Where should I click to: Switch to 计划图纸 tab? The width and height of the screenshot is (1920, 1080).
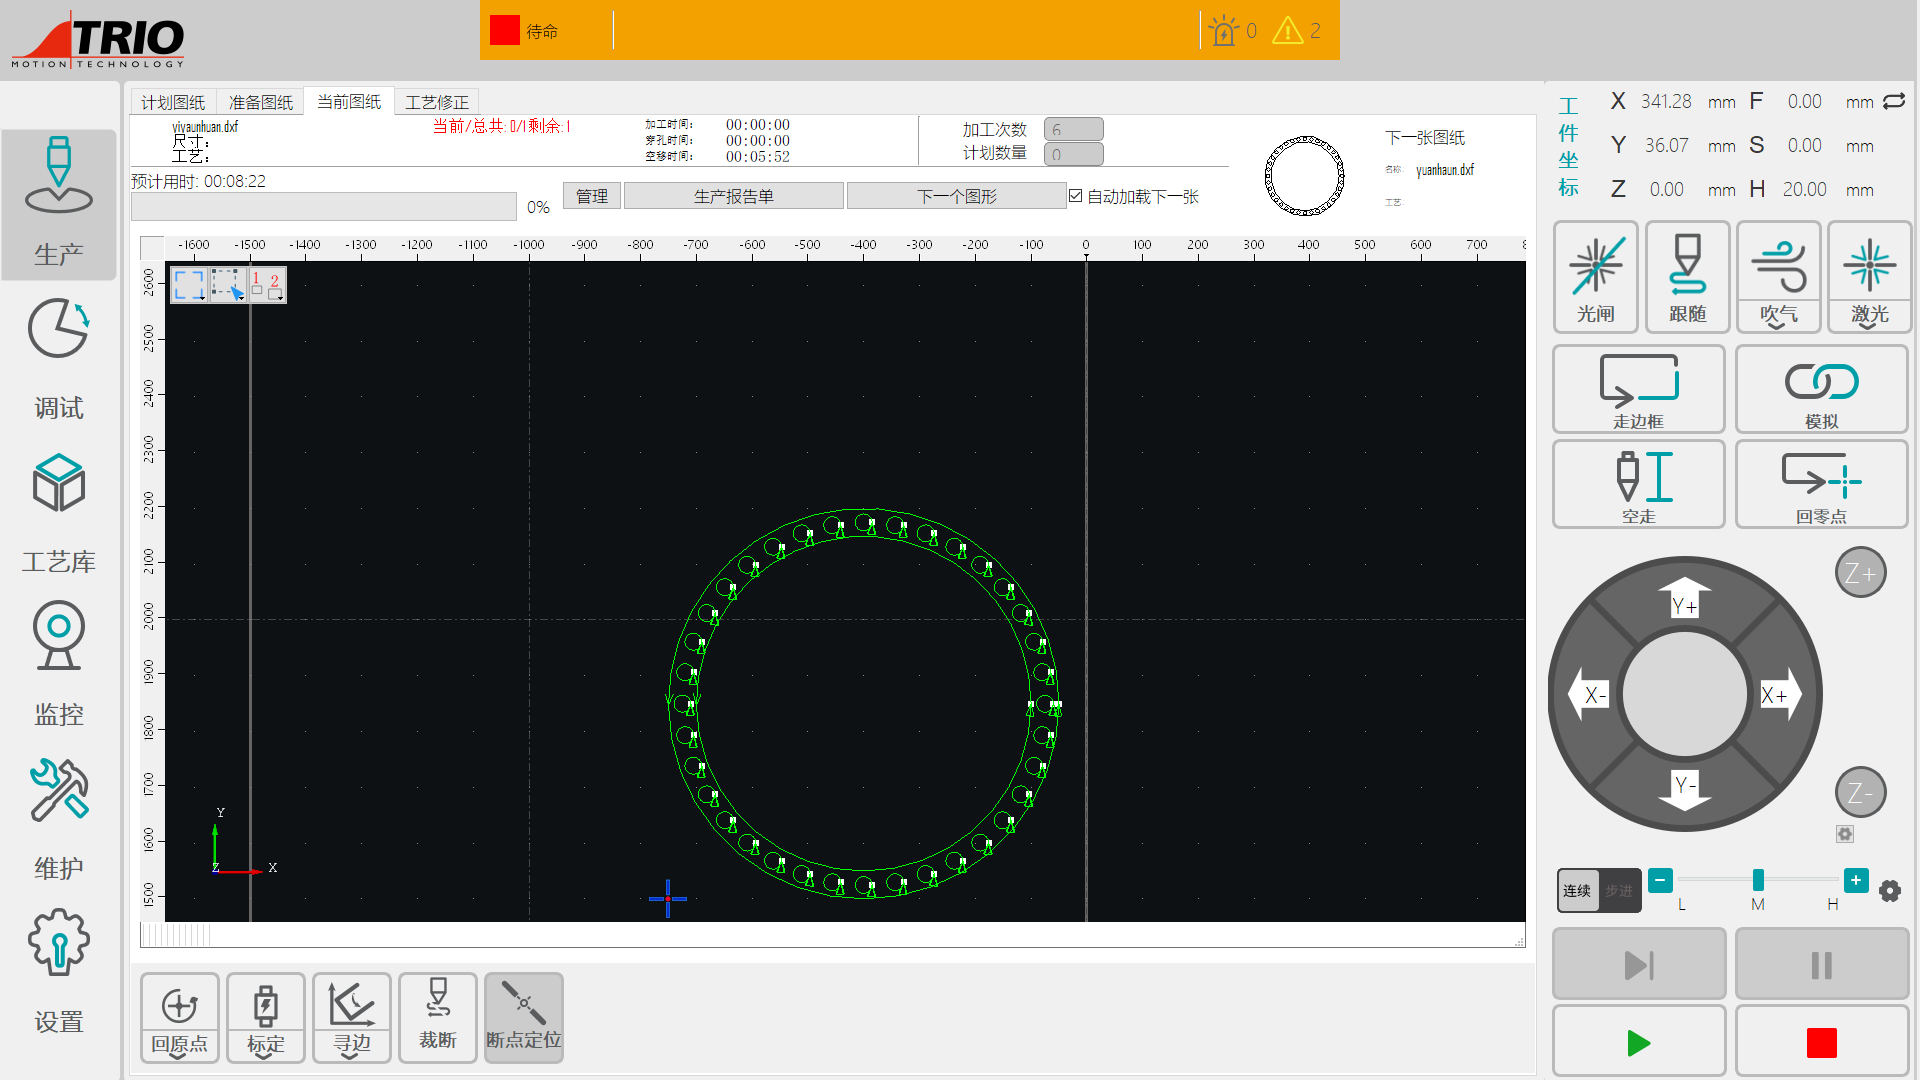[x=173, y=102]
